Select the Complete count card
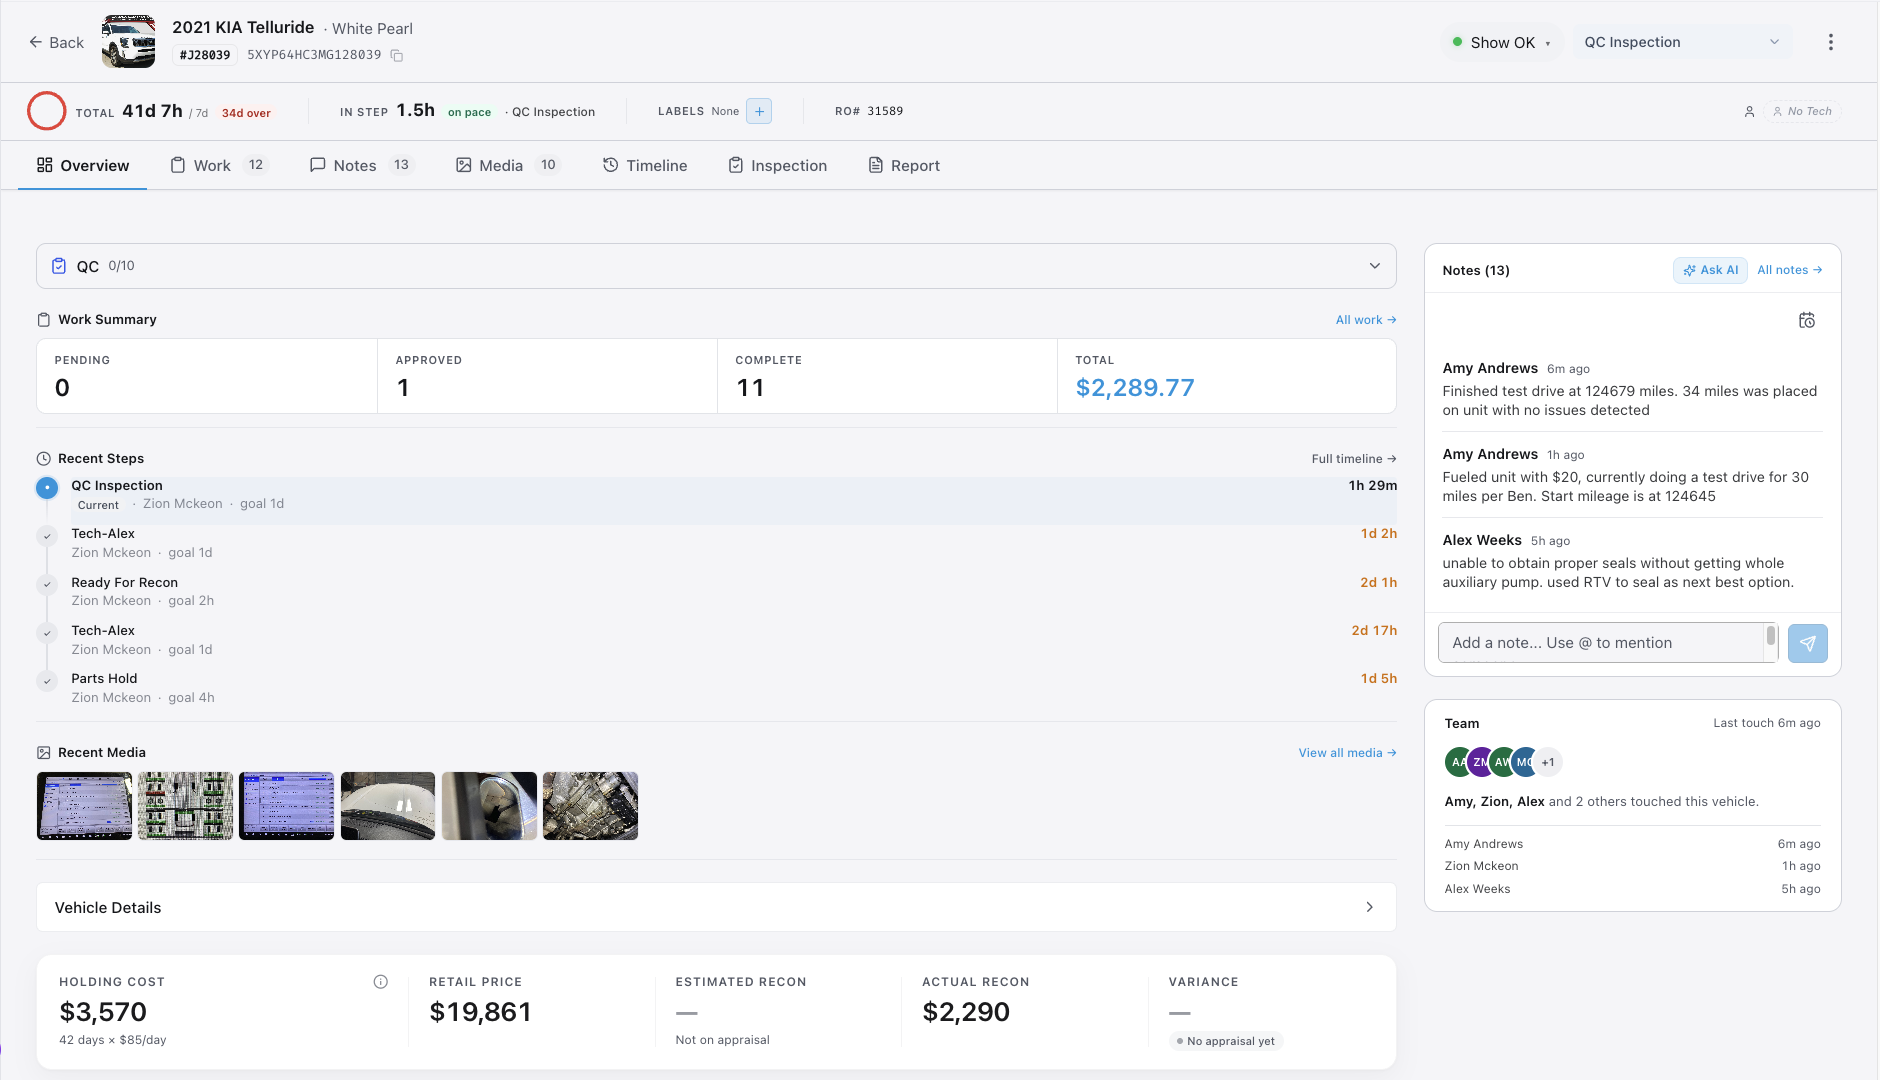 tap(887, 376)
